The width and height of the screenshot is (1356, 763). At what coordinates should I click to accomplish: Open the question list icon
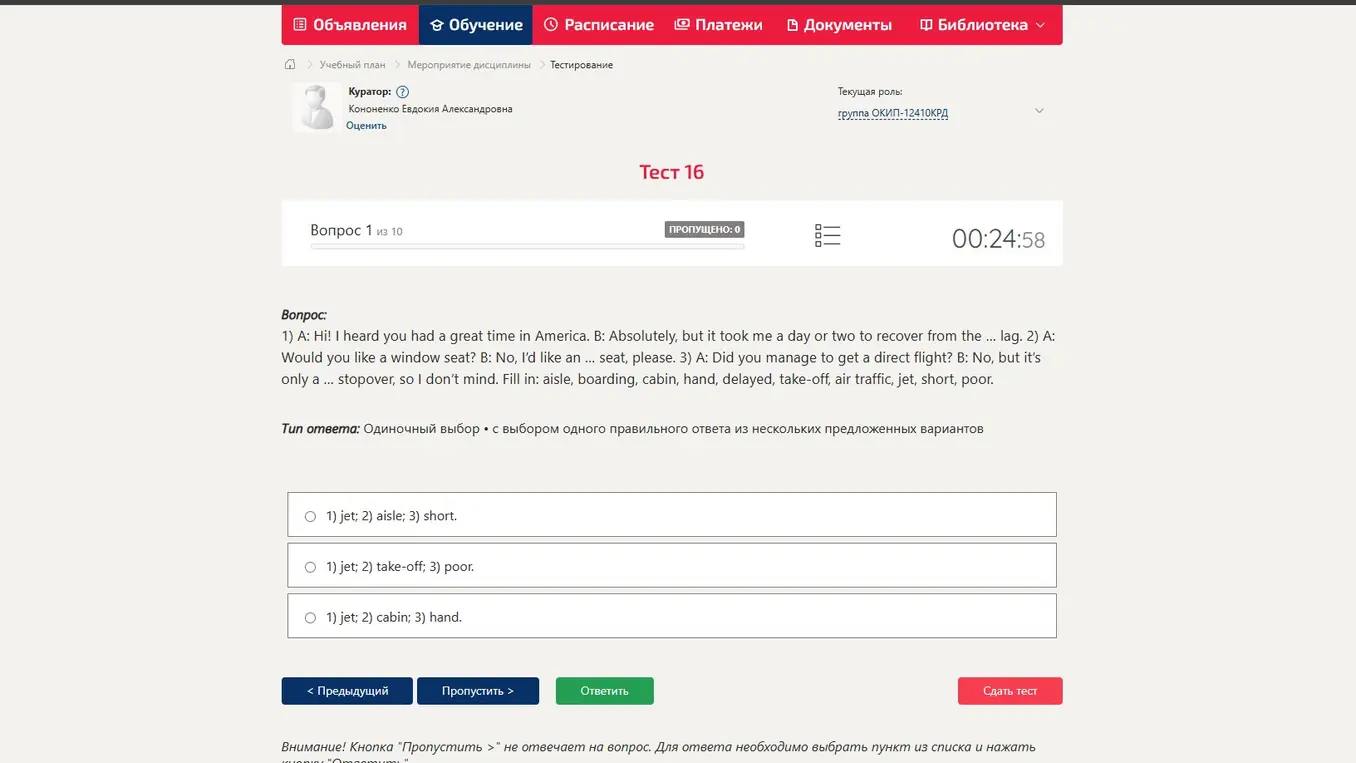point(827,235)
